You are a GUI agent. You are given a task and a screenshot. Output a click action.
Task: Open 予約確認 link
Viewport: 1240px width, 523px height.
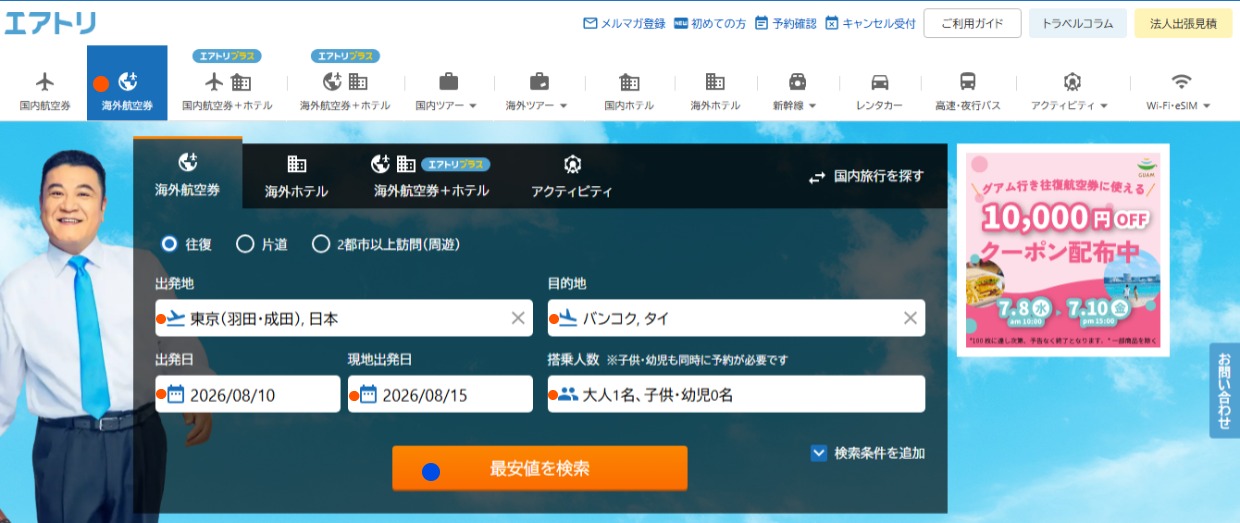click(785, 23)
